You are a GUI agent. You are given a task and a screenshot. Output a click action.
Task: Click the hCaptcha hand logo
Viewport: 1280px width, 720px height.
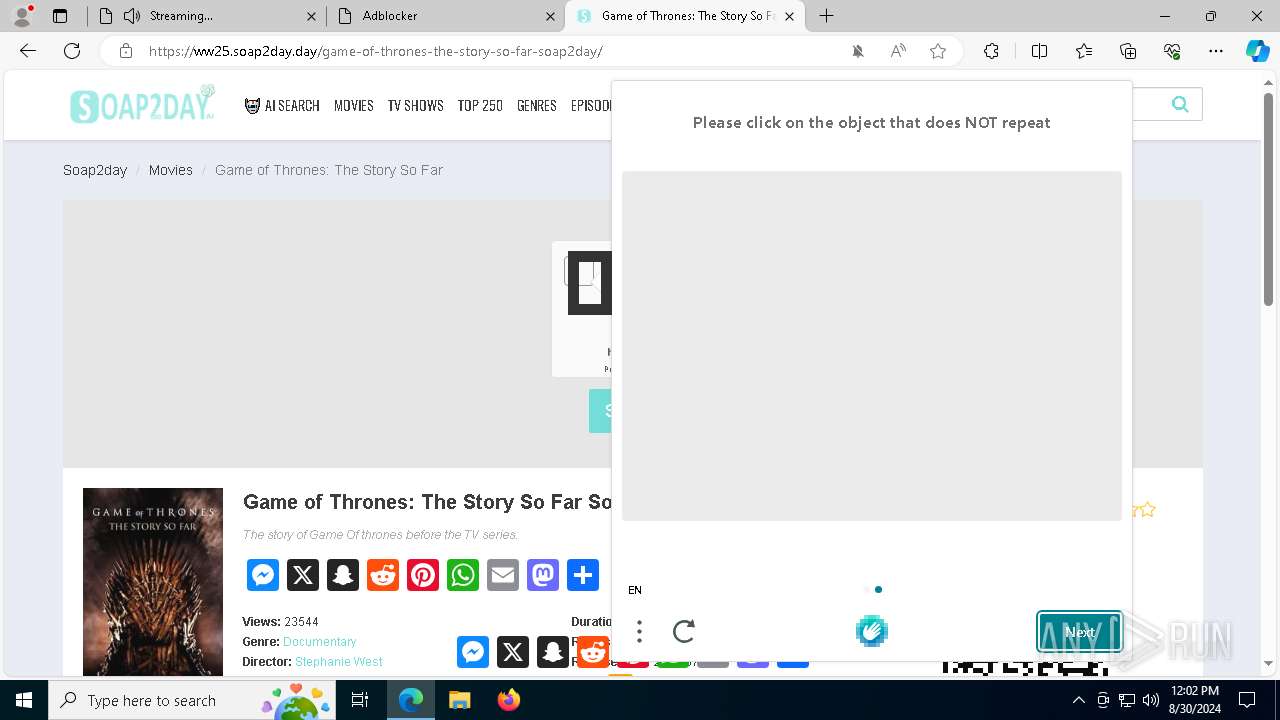pos(872,631)
